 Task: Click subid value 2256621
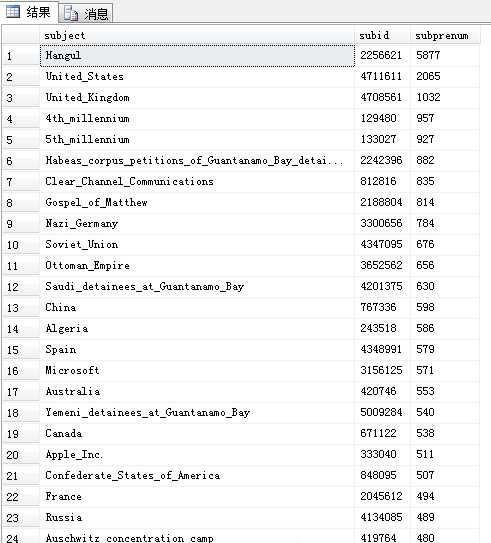coord(382,55)
